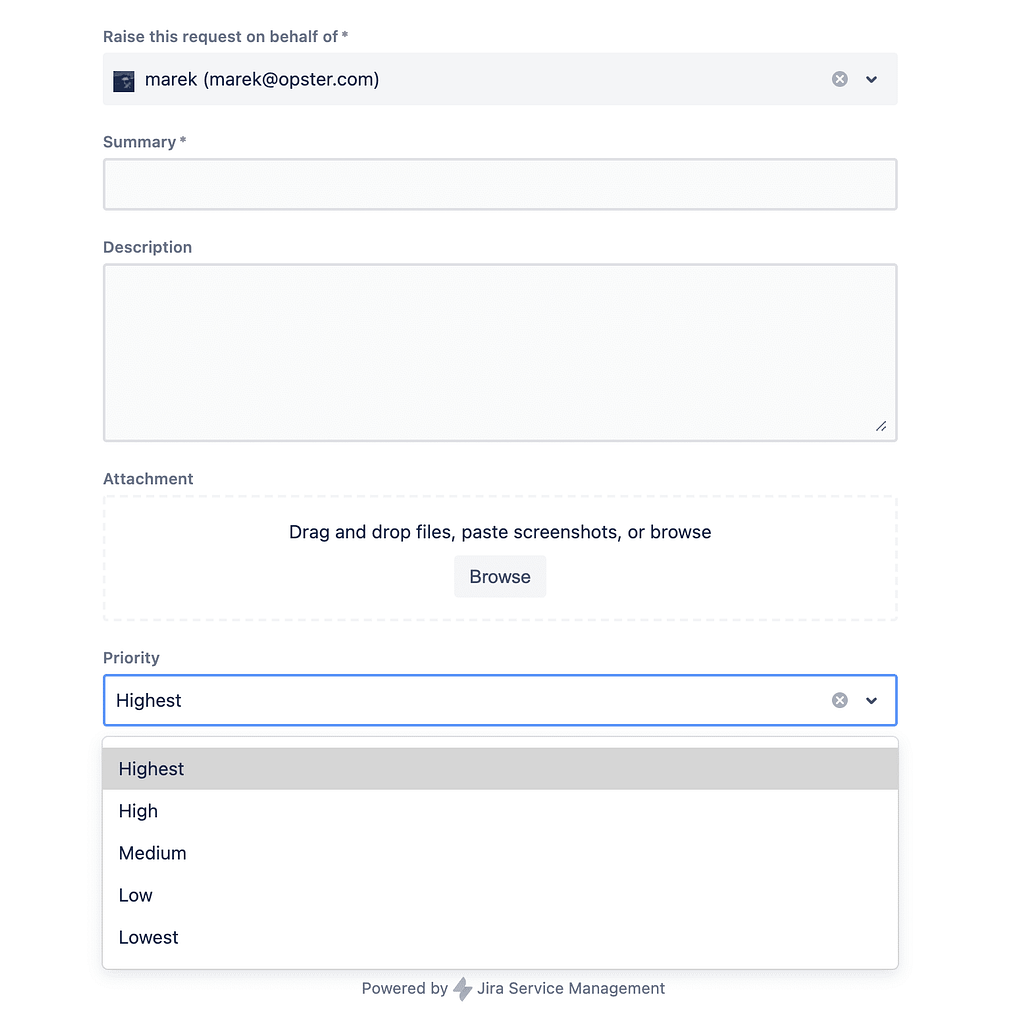Open the Browse file picker

[500, 577]
